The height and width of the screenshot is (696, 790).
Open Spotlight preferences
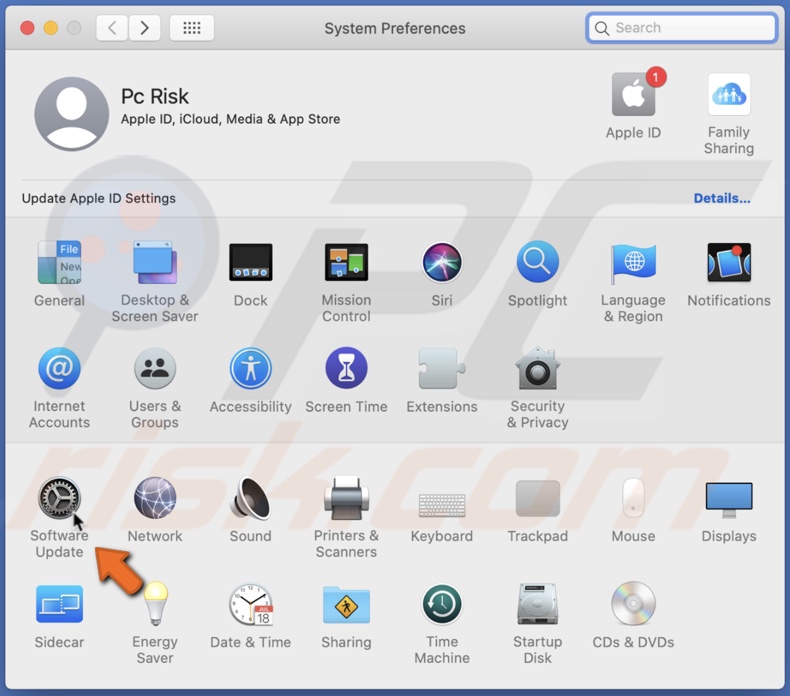pos(538,262)
